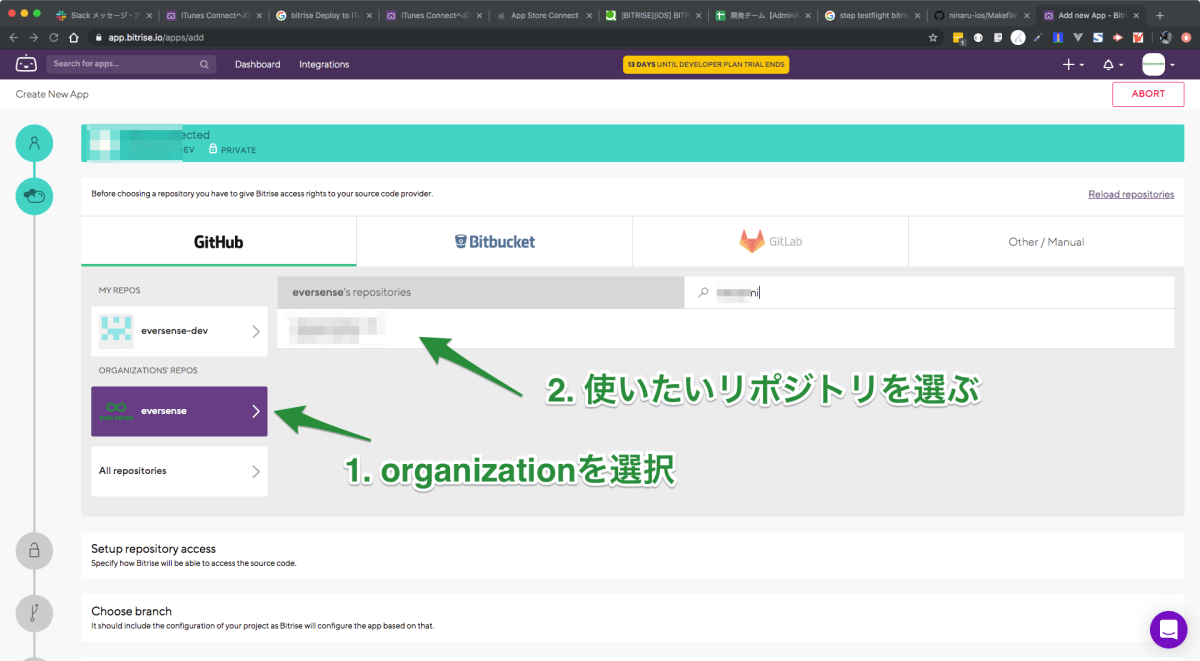Open the Bitrise logo home icon
Screen dimensions: 1200x661
coord(26,64)
